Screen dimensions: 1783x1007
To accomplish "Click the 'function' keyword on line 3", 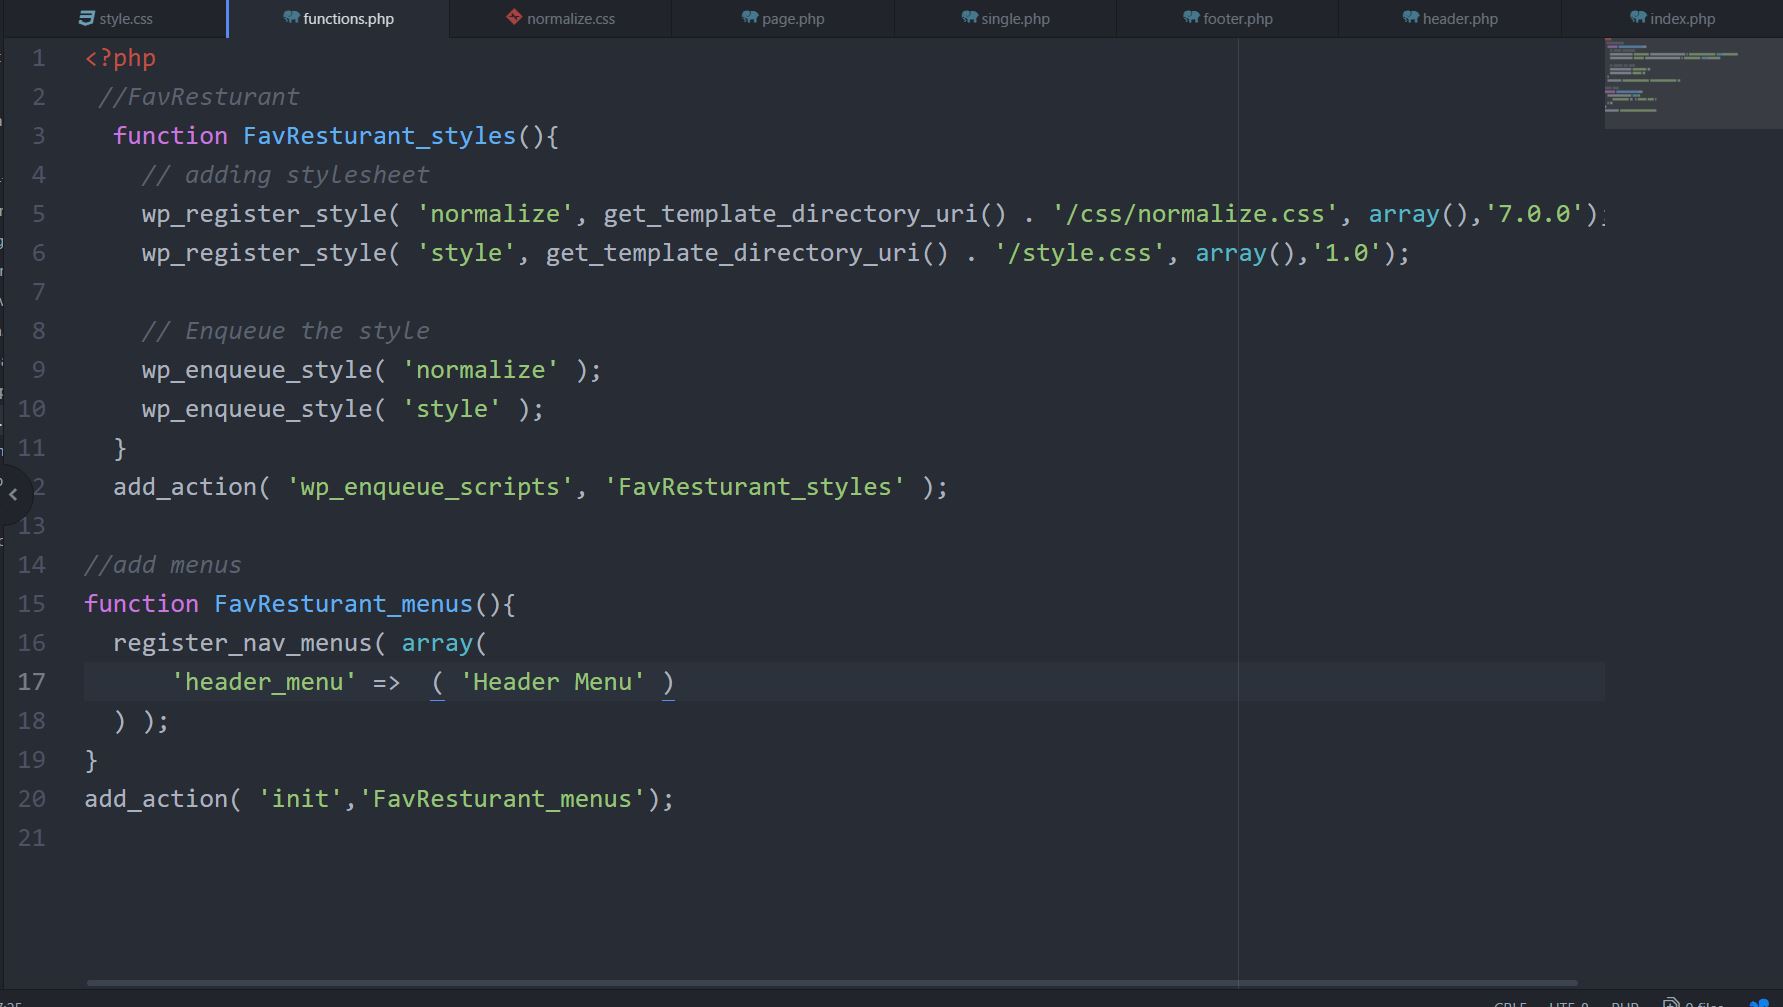I will click(x=170, y=136).
